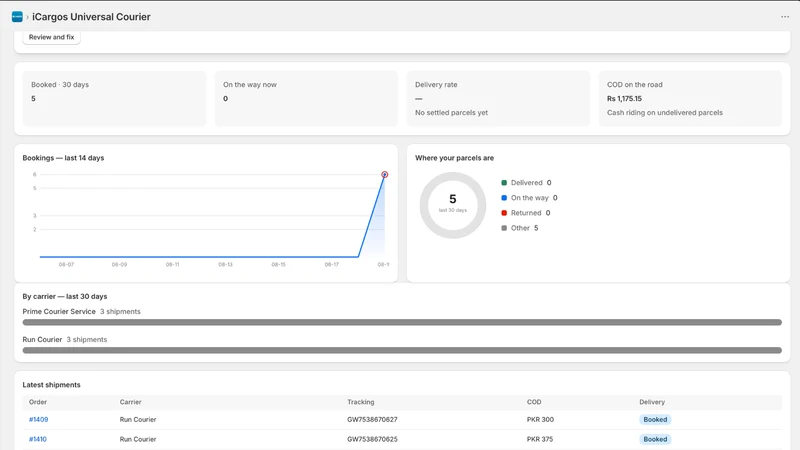Click the Order column header
The image size is (800, 450).
coord(38,402)
